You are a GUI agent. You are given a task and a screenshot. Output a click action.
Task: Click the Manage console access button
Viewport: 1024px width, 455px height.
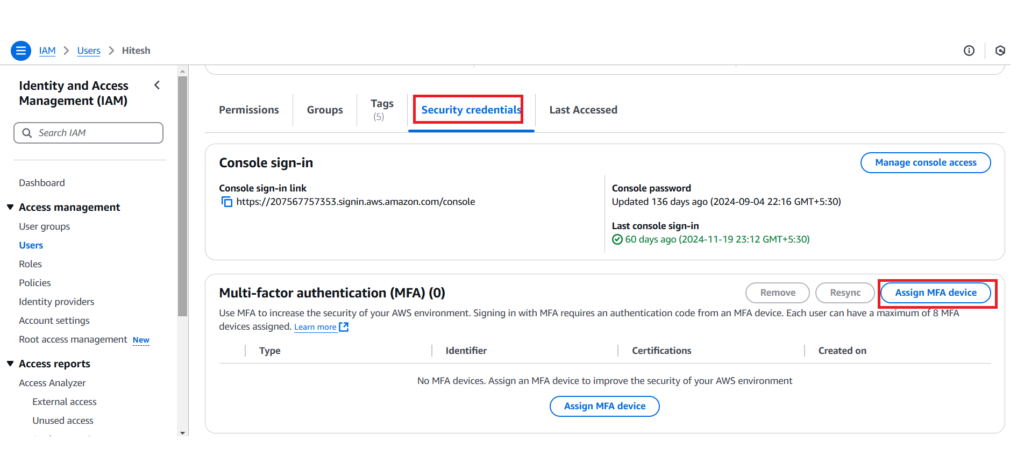tap(925, 162)
